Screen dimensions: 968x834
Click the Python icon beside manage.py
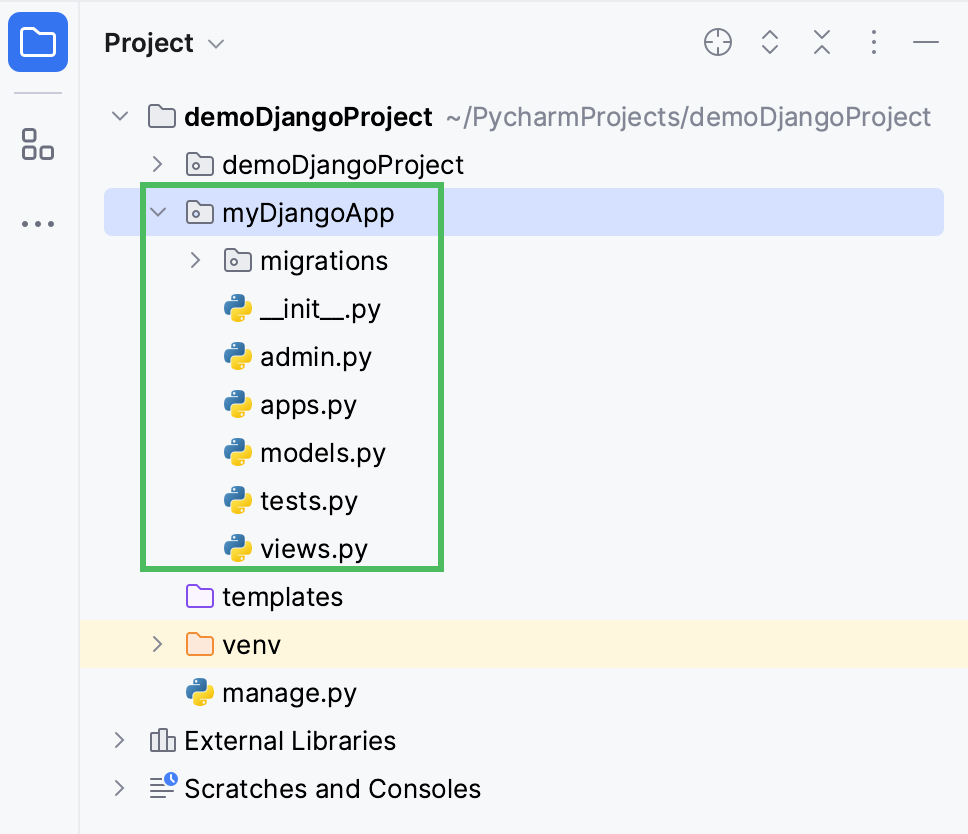tap(200, 692)
